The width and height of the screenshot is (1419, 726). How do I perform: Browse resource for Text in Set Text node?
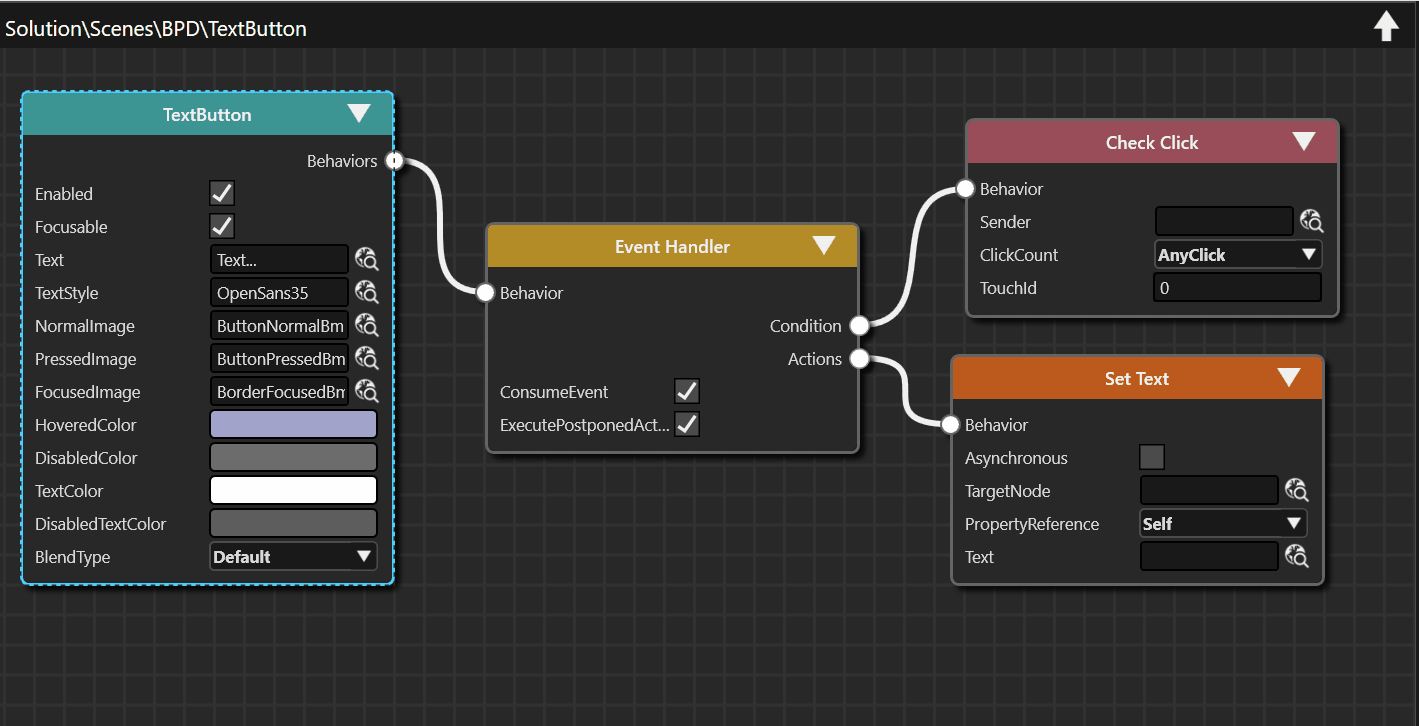point(1297,557)
